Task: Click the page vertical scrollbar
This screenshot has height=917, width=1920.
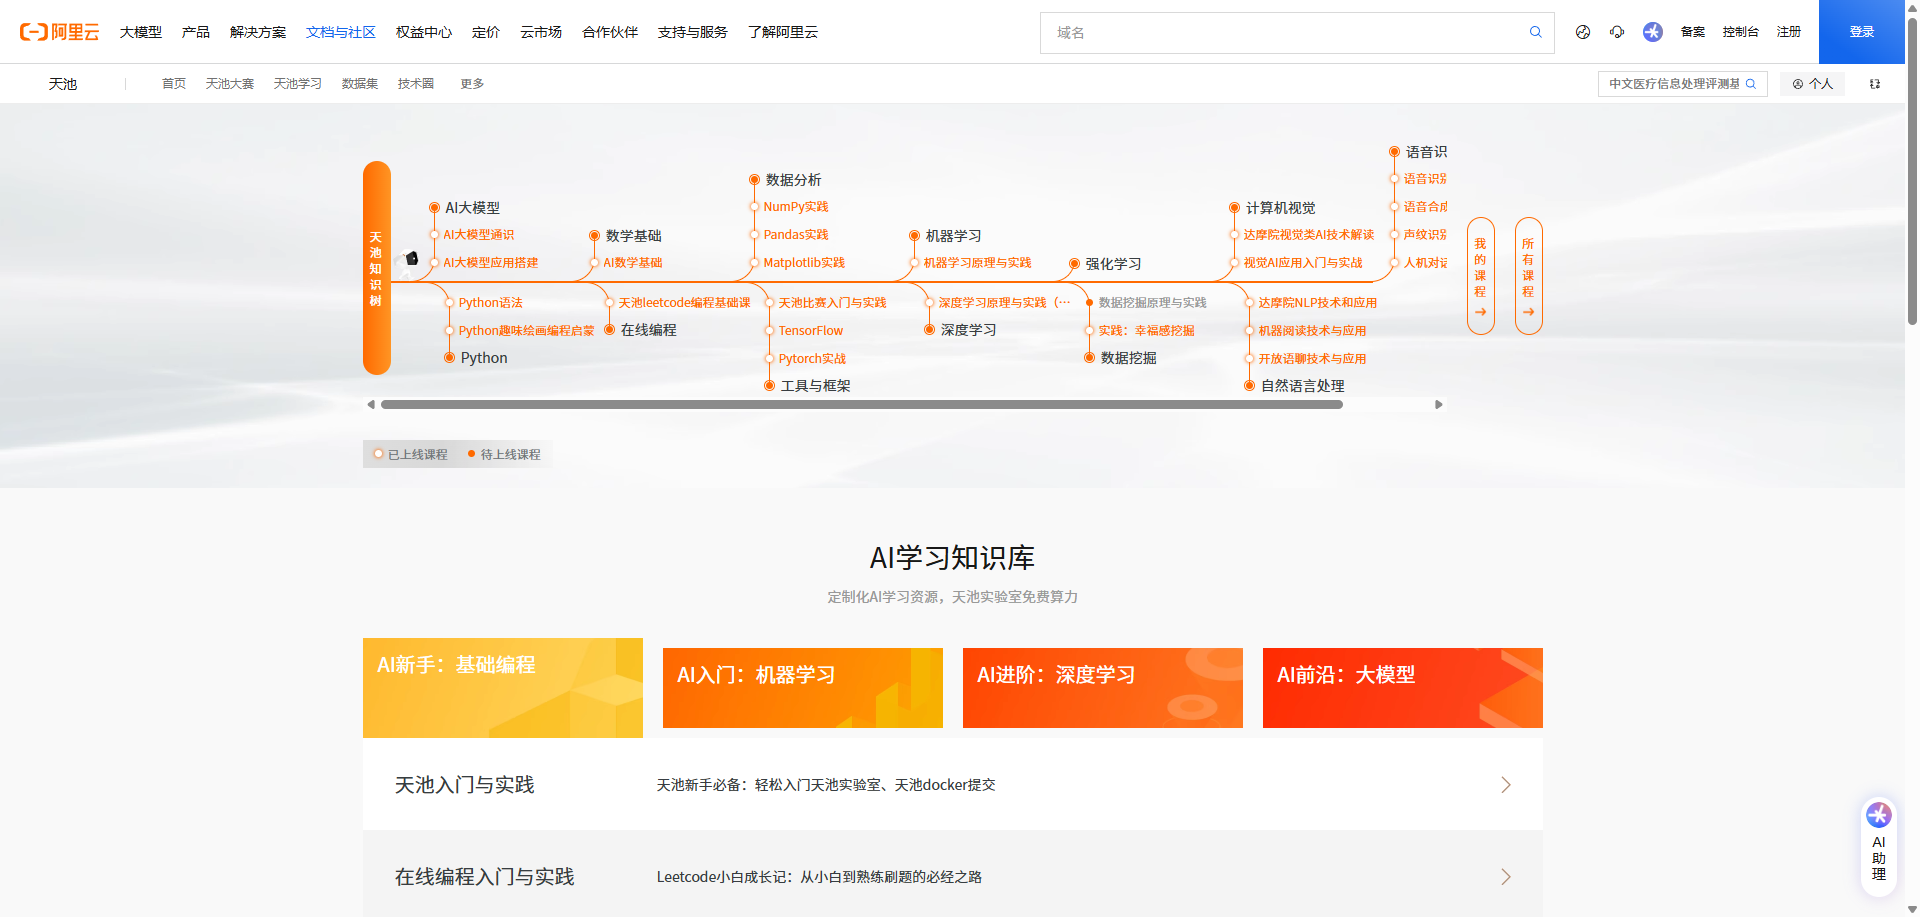Action: (1912, 170)
